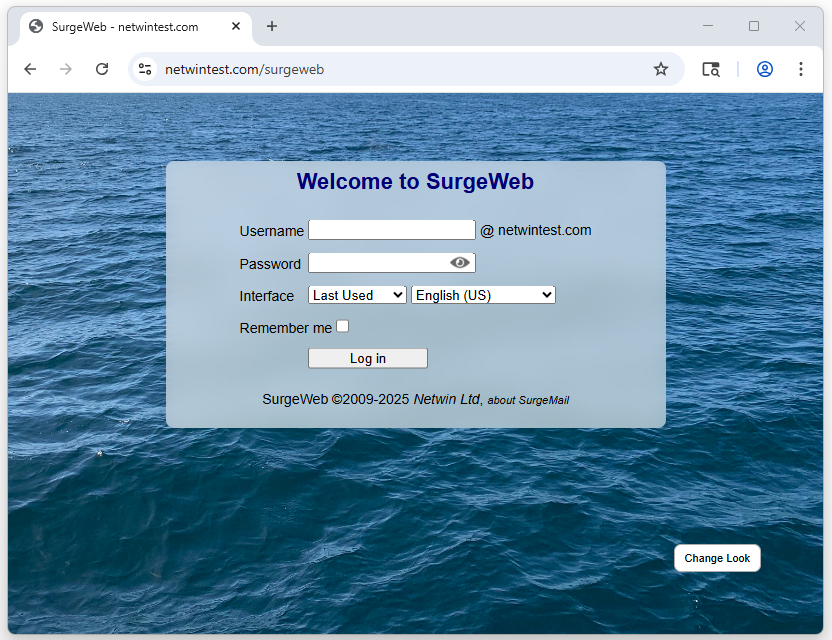Click the browser forward arrow
This screenshot has height=640, width=832.
coord(66,69)
